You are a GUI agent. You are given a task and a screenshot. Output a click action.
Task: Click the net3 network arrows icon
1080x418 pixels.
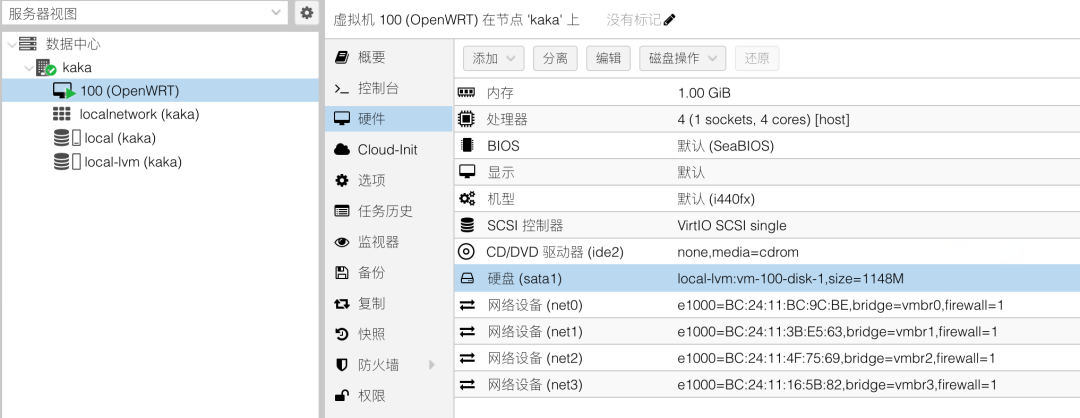pyautogui.click(x=467, y=385)
